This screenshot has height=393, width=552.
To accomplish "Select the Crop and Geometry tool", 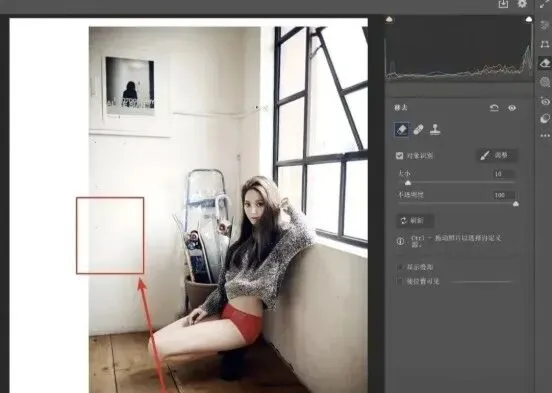I will [x=545, y=44].
